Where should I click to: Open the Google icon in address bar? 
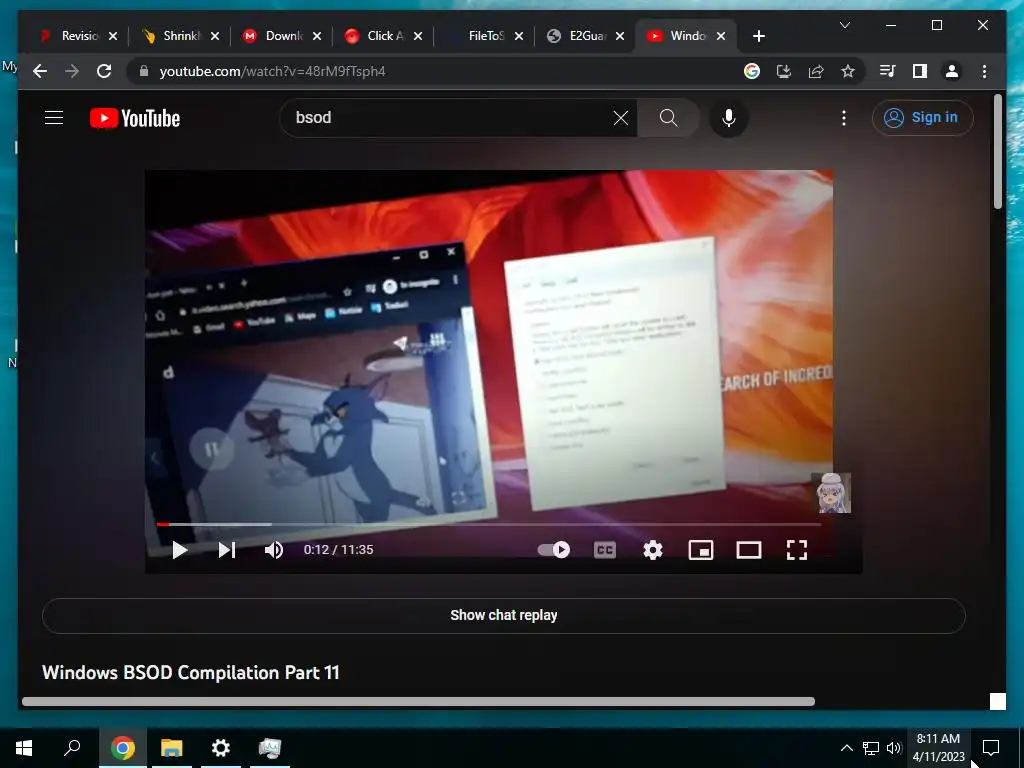(752, 71)
